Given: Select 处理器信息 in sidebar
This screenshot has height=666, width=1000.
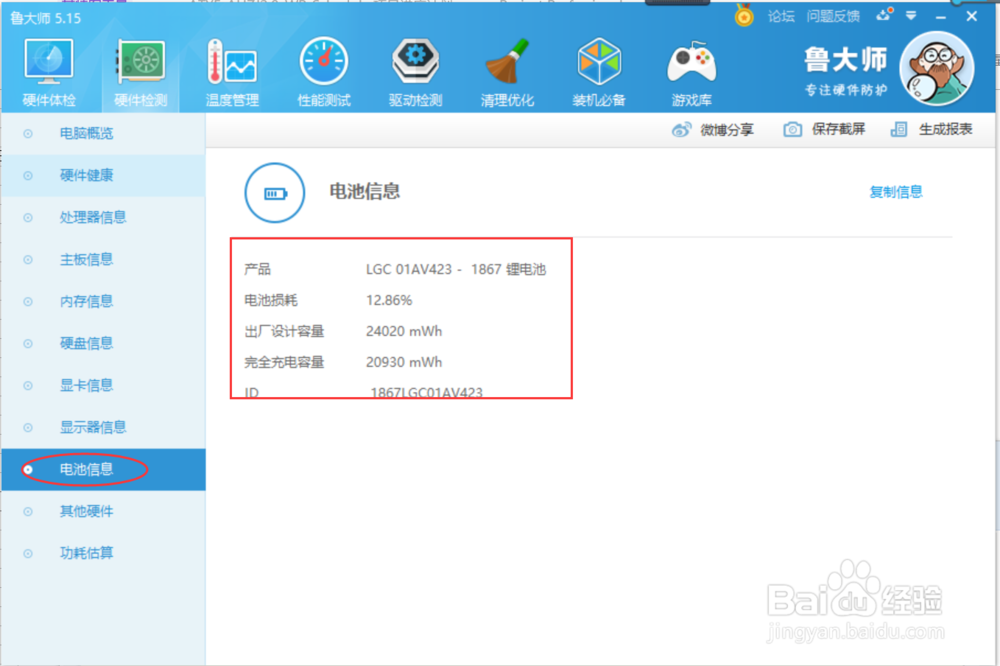Looking at the screenshot, I should [x=103, y=218].
